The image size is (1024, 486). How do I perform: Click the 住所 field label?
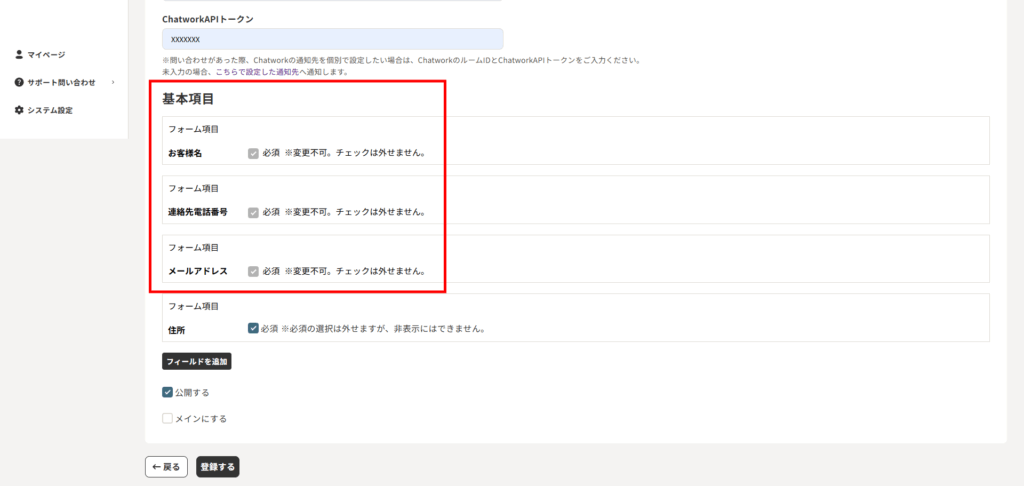click(177, 330)
